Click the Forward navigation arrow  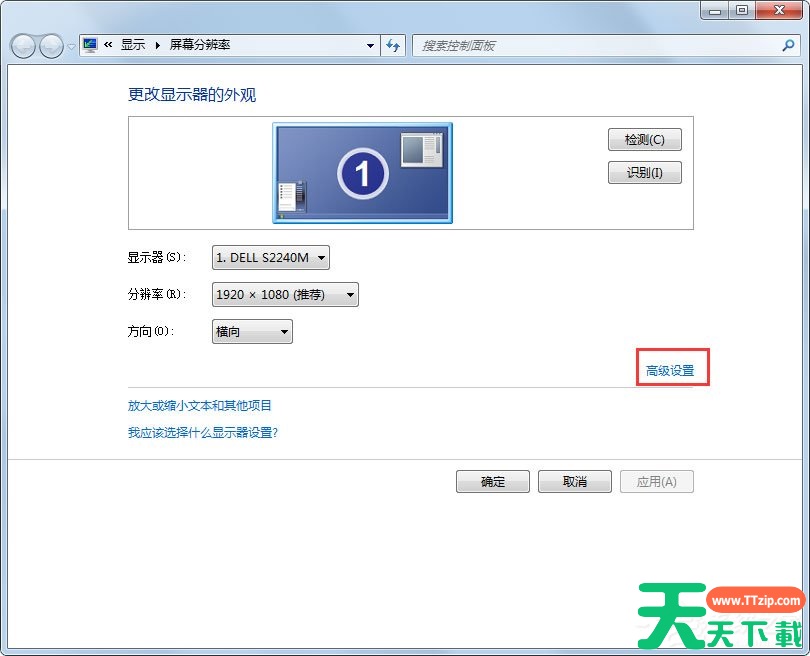coord(52,46)
